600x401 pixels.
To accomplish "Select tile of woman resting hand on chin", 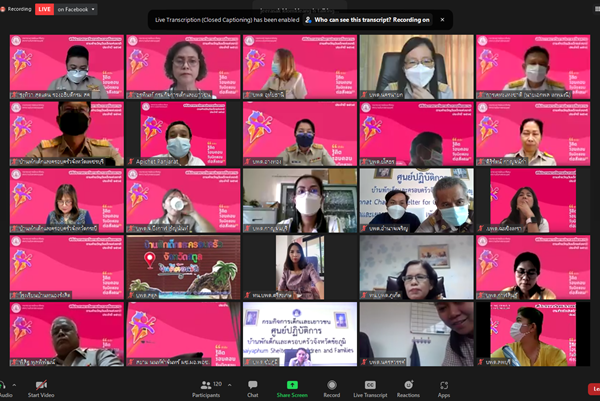I will point(533,200).
